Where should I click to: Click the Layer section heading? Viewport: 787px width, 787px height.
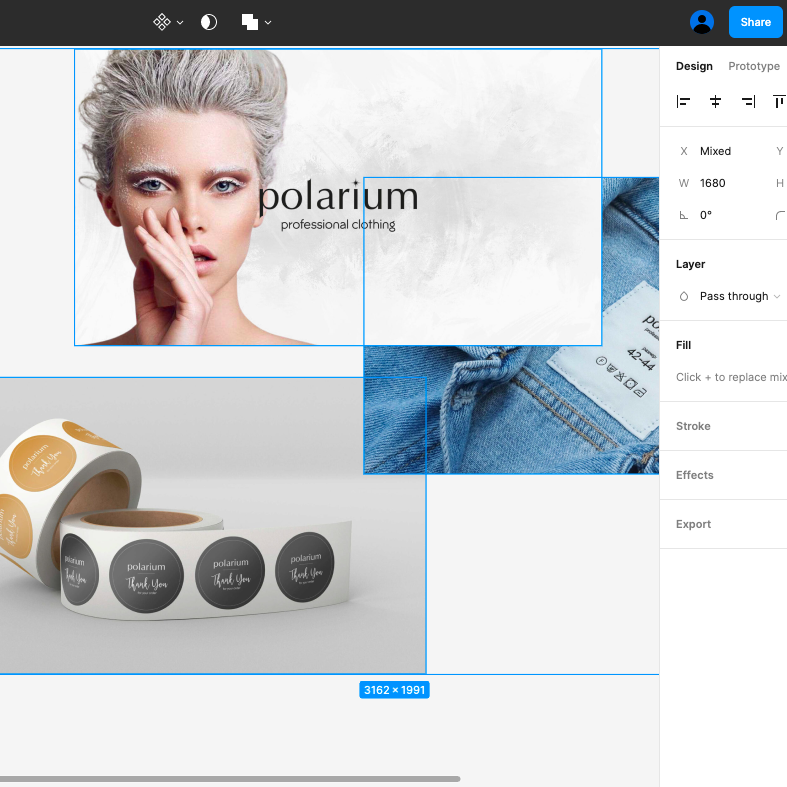click(690, 264)
